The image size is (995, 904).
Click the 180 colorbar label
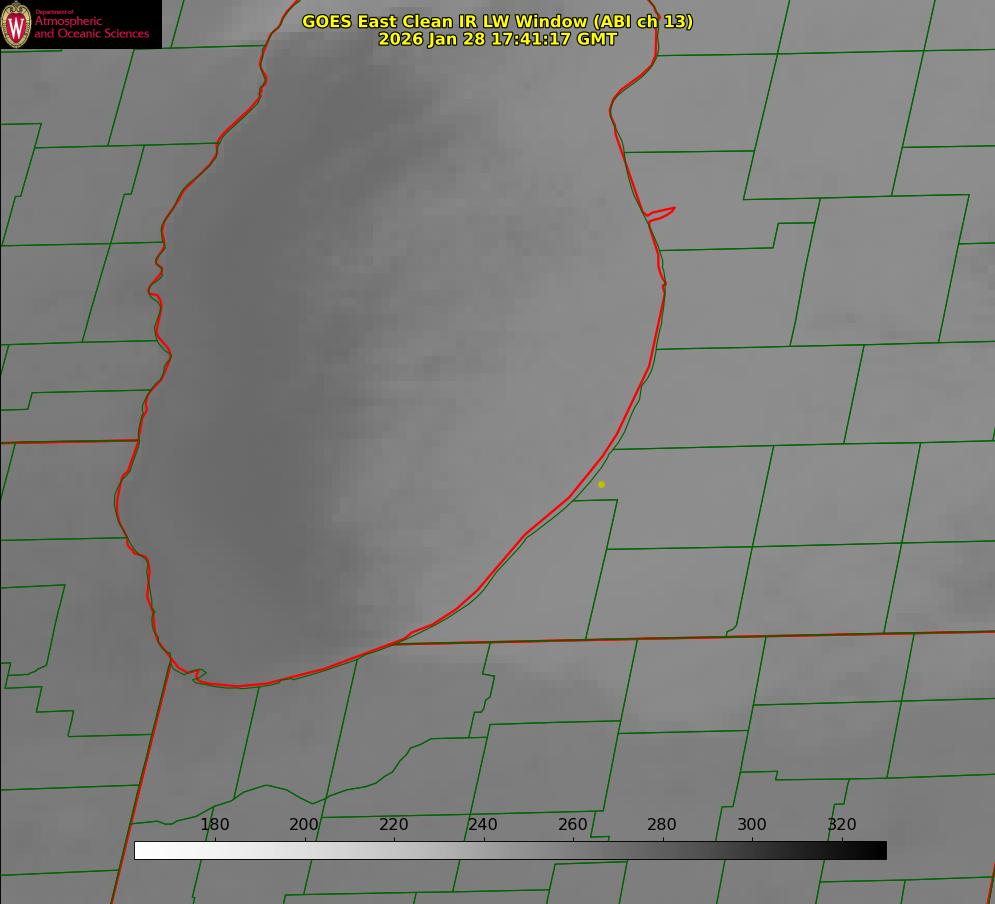(214, 824)
